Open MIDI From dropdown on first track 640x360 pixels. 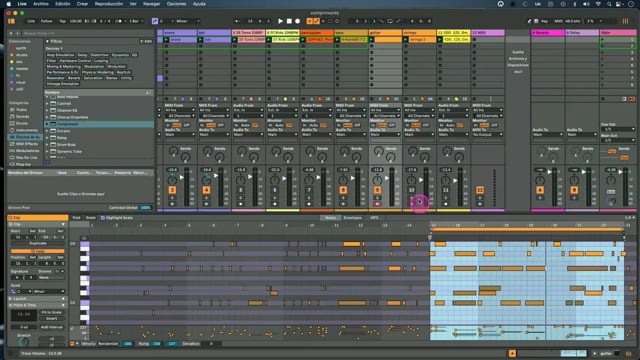click(180, 110)
